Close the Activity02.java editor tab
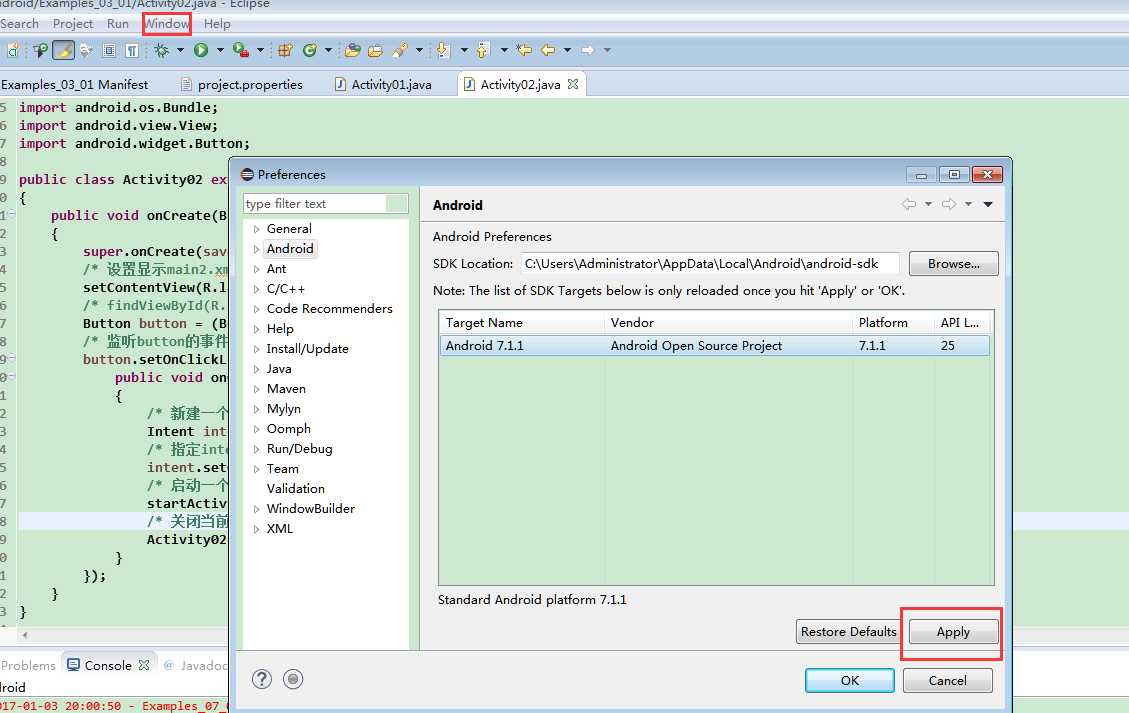This screenshot has width=1129, height=713. point(573,84)
